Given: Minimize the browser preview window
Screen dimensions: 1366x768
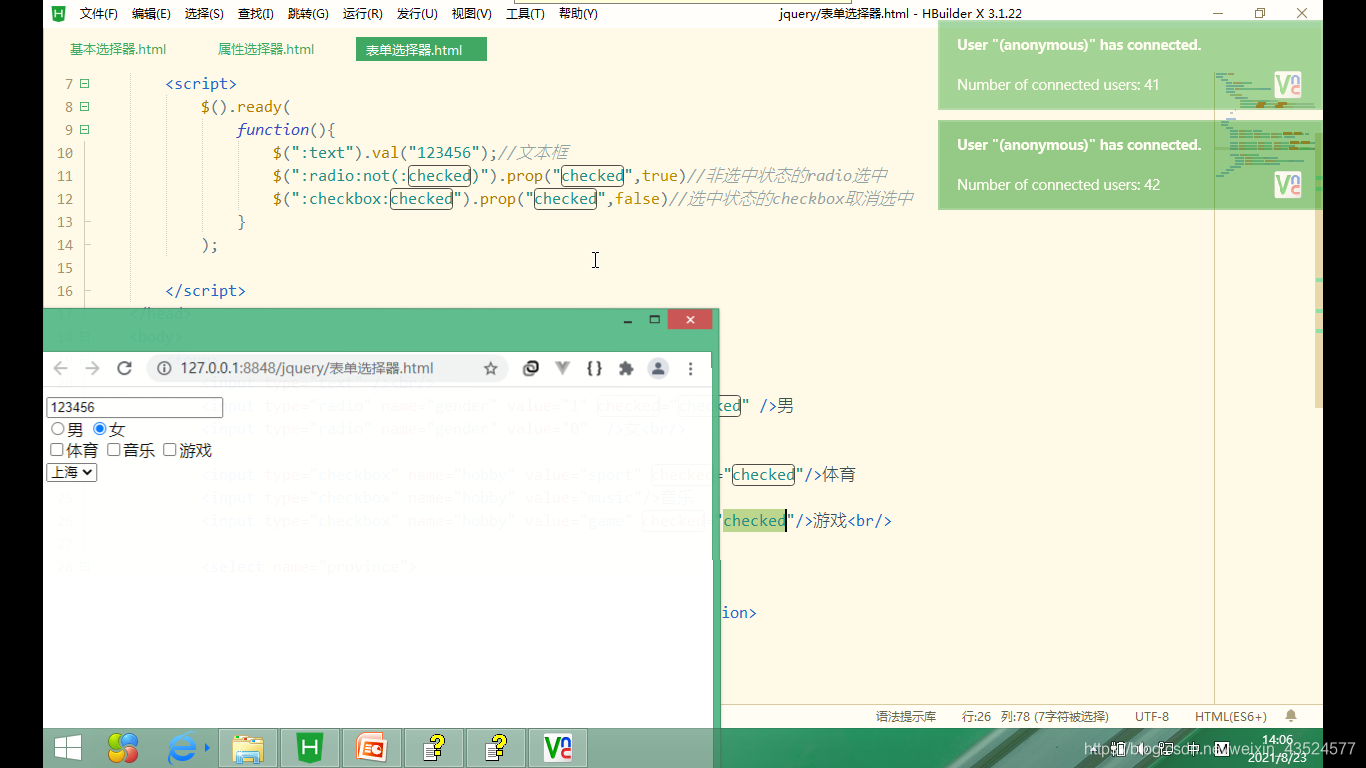Looking at the screenshot, I should tap(628, 320).
